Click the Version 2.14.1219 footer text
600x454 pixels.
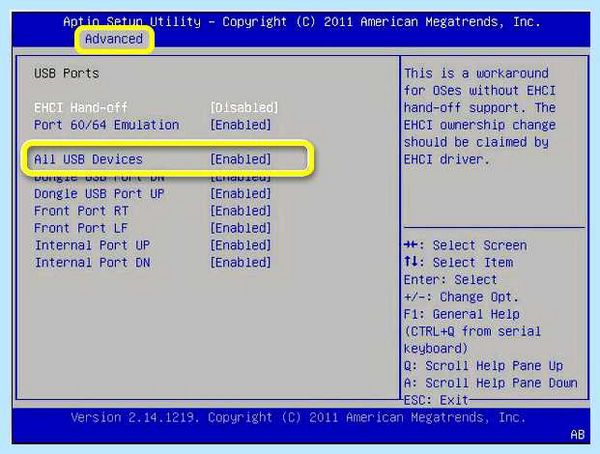pos(298,417)
